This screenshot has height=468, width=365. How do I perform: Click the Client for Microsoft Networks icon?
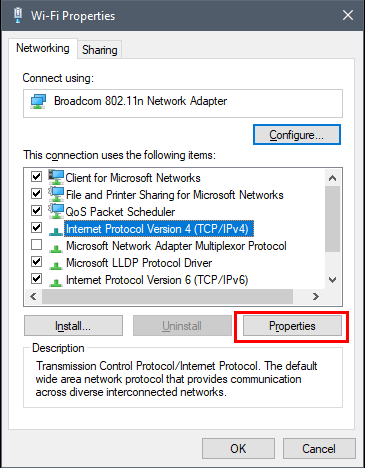pyautogui.click(x=56, y=177)
